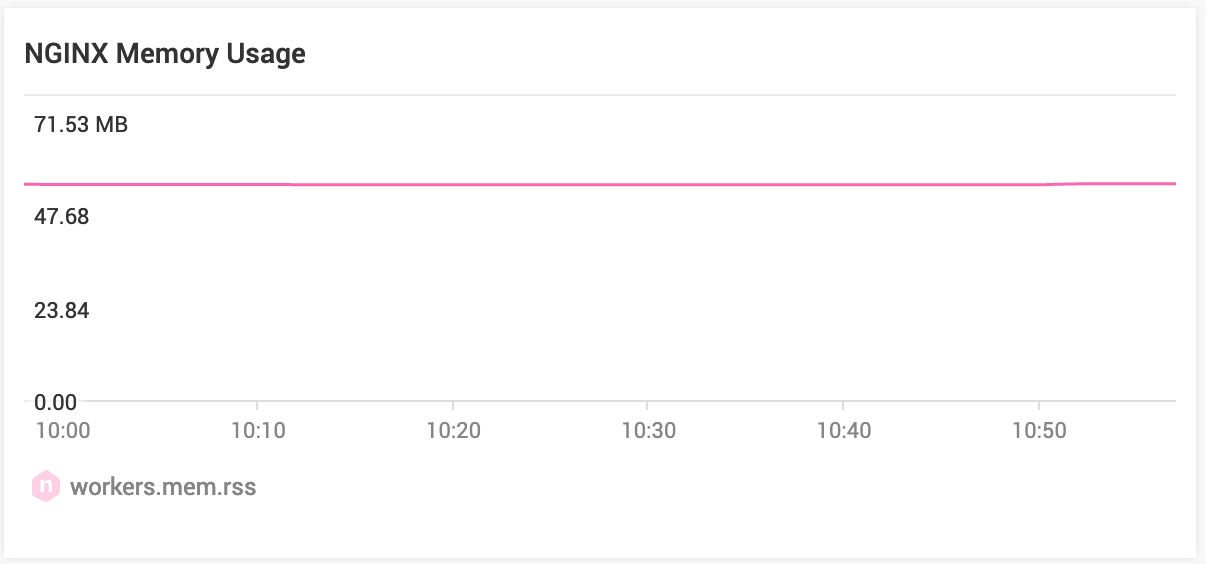Click the 10:20 time axis label
The height and width of the screenshot is (564, 1206).
click(x=453, y=431)
